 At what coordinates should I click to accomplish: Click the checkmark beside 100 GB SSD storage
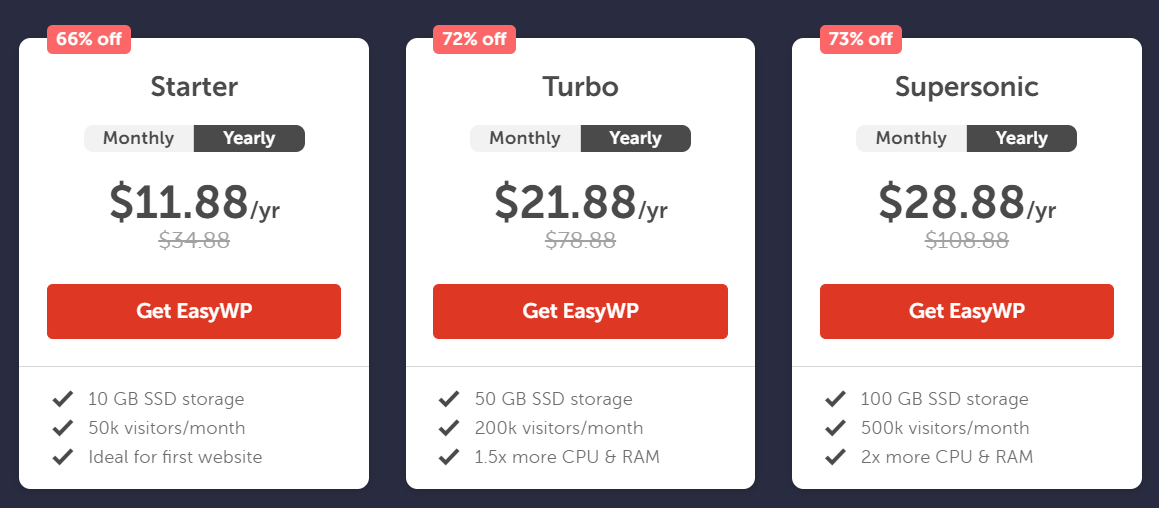pyautogui.click(x=835, y=399)
